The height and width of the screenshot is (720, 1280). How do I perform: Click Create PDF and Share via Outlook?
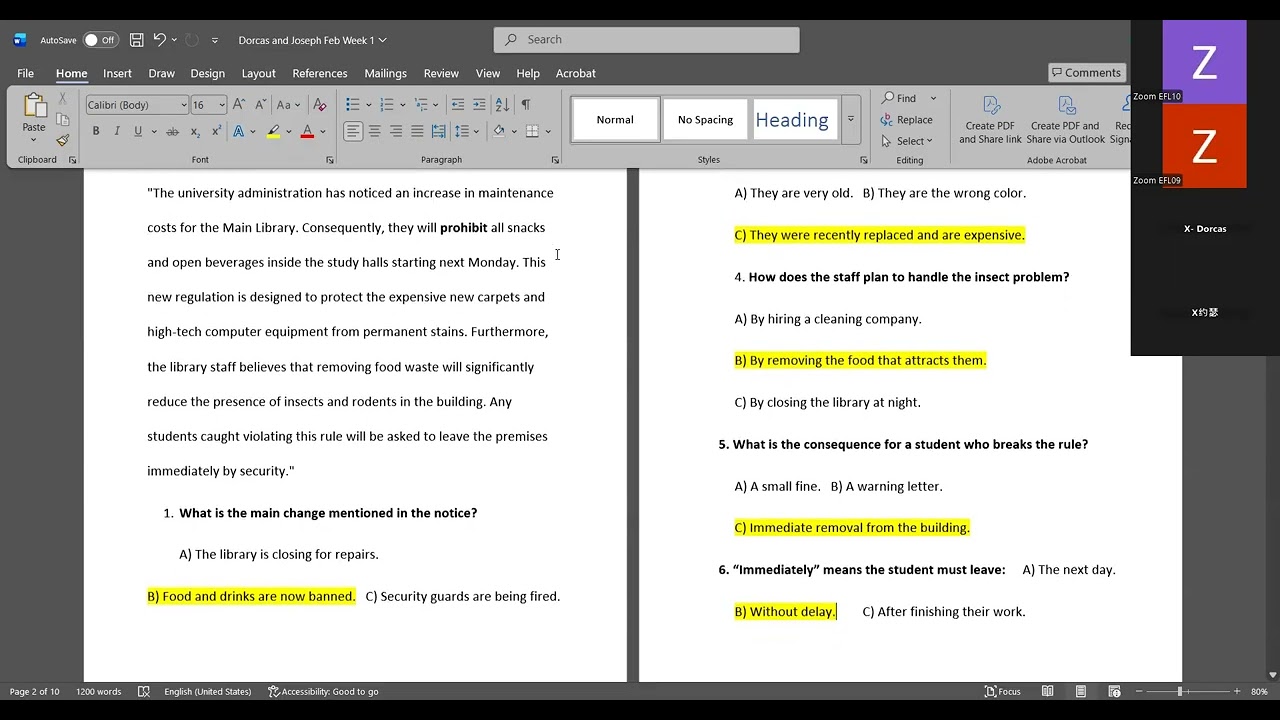click(1066, 119)
